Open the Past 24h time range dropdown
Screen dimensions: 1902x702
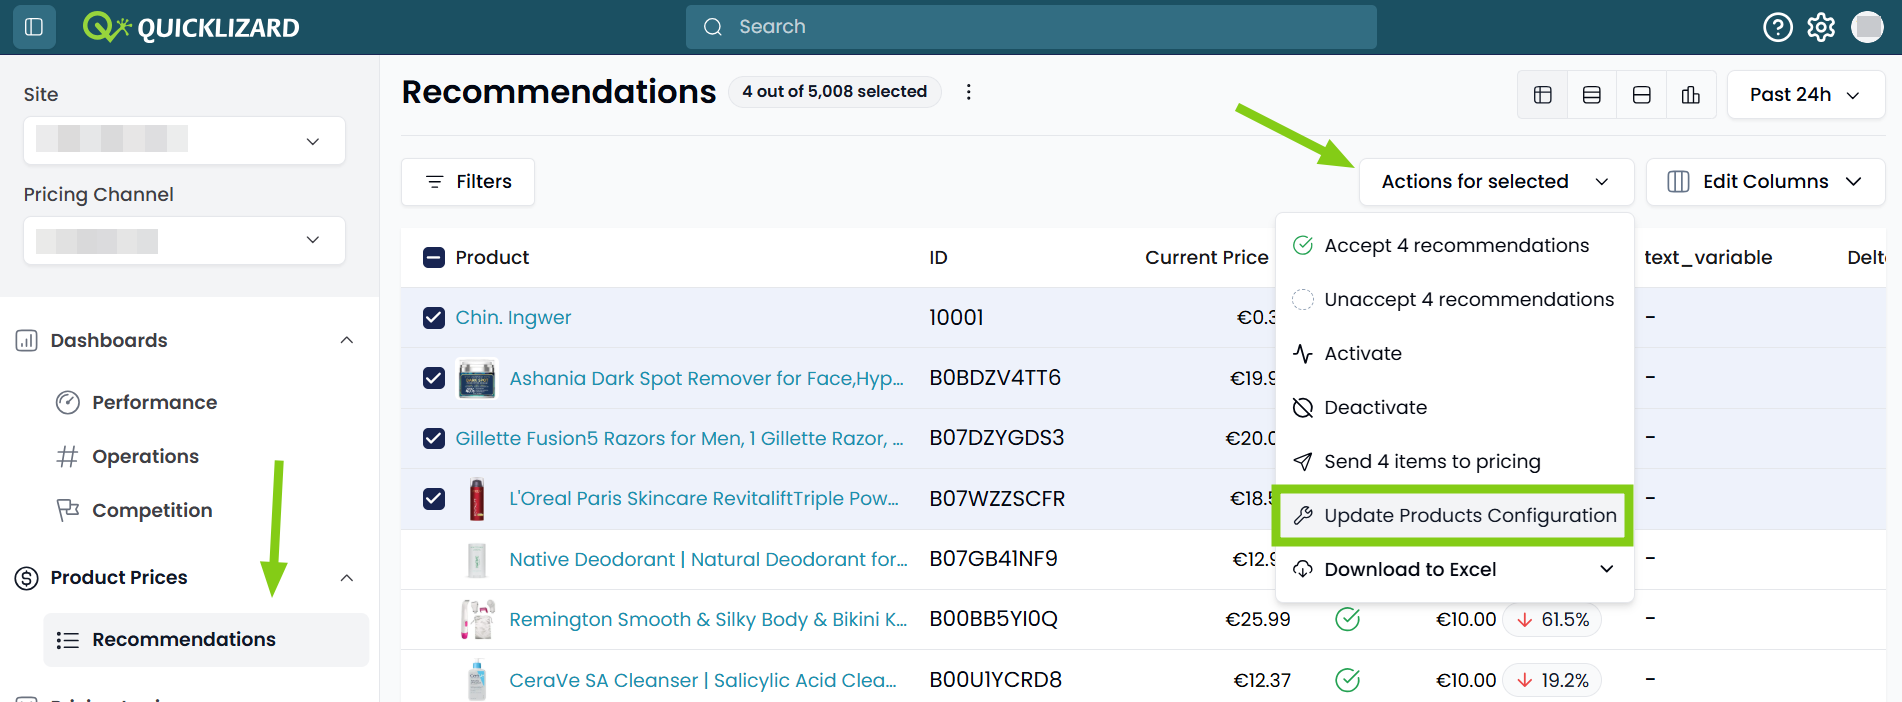coord(1805,95)
